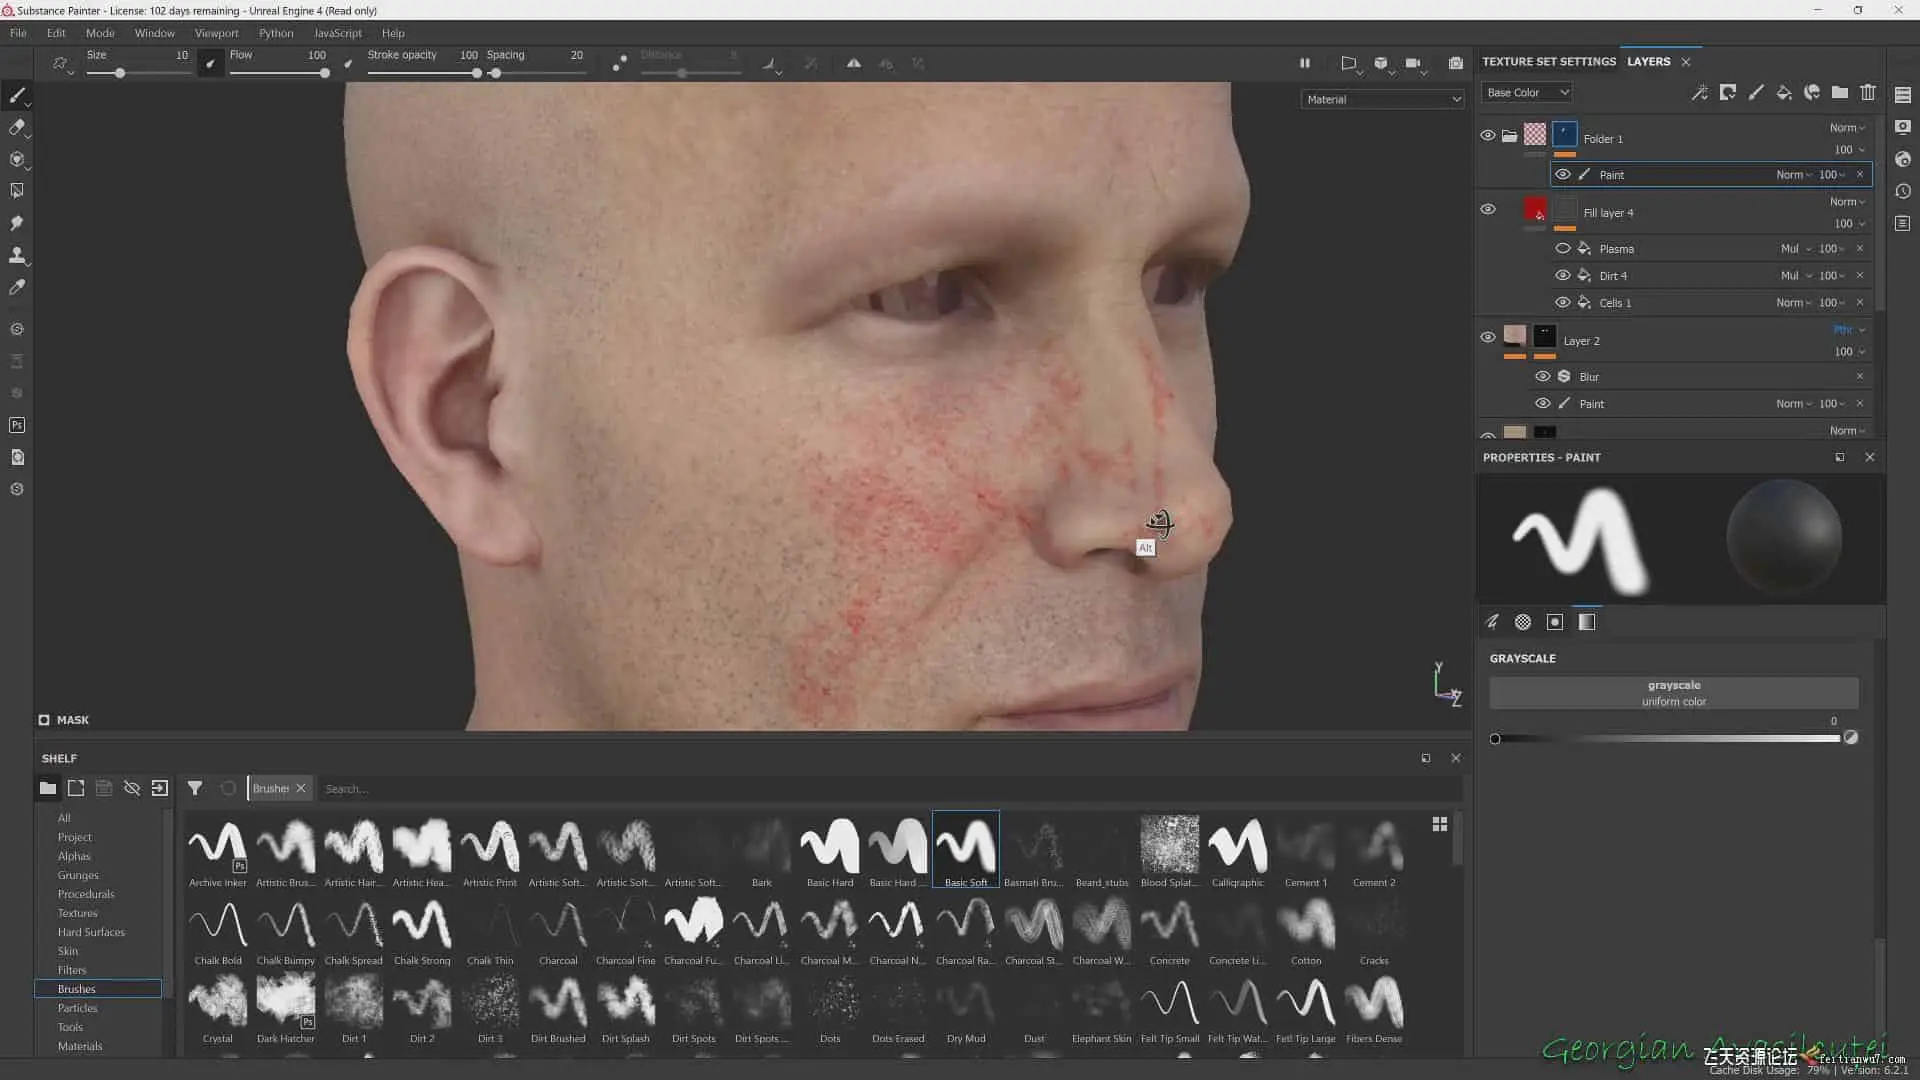Image resolution: width=1920 pixels, height=1080 pixels.
Task: Toggle visibility of Blur filter
Action: pos(1543,376)
